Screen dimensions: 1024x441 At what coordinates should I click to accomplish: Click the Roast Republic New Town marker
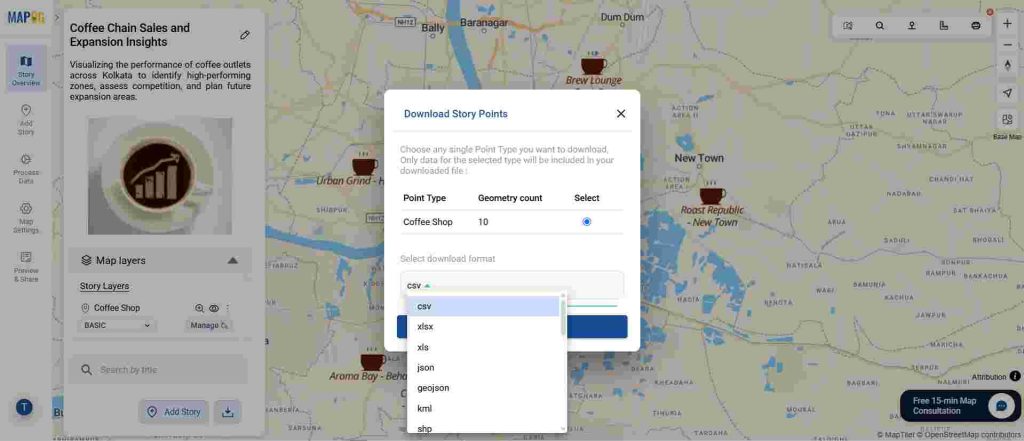[x=712, y=195]
